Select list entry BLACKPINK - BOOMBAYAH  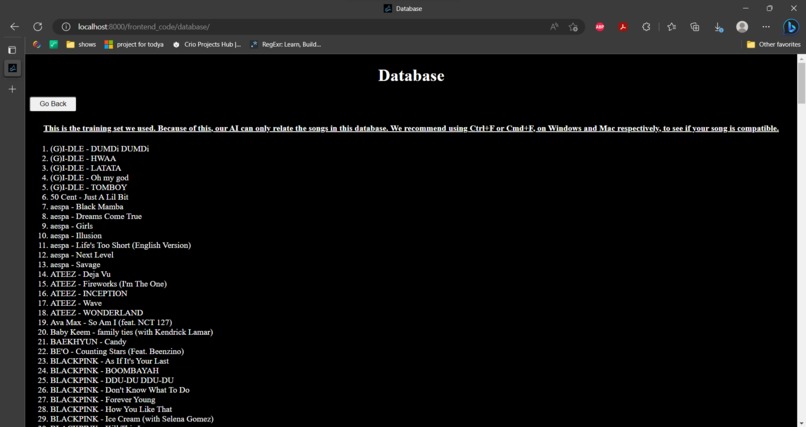(104, 371)
